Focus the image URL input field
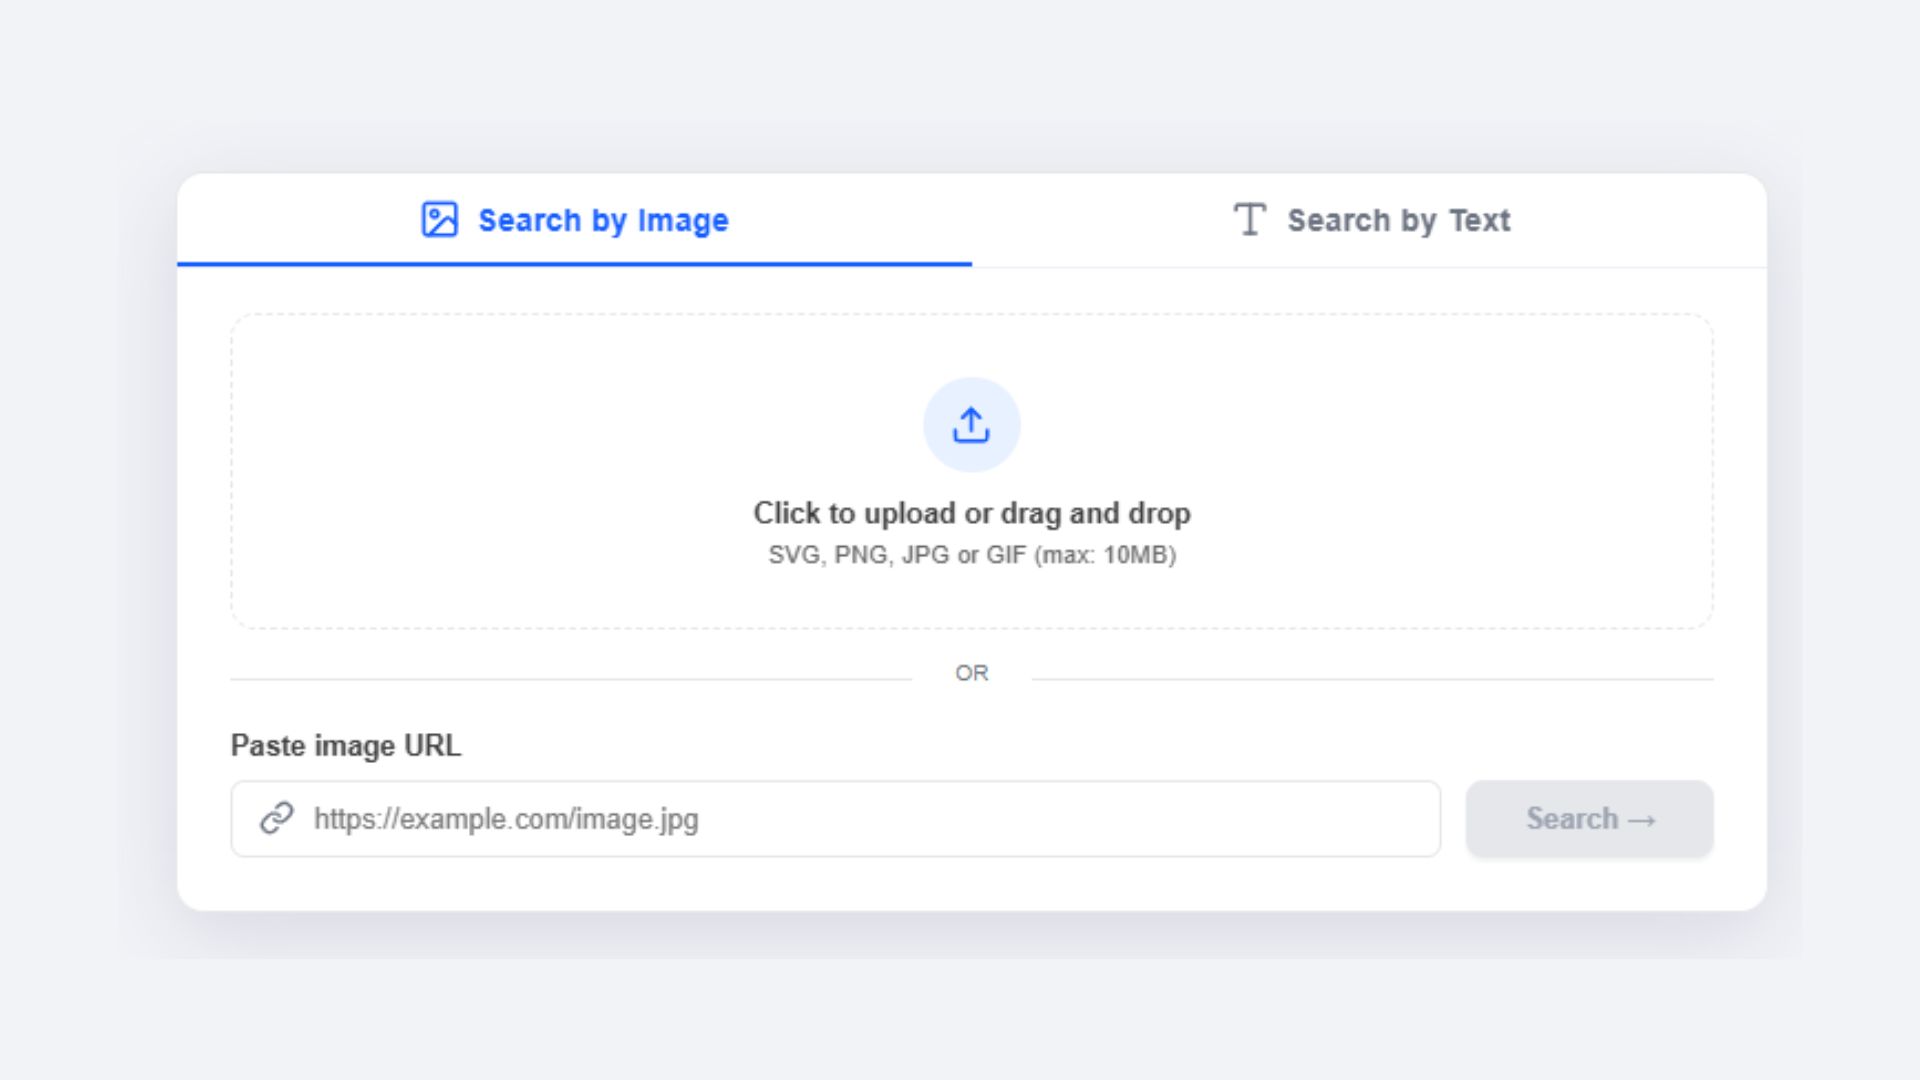1920x1080 pixels. (1000, 819)
